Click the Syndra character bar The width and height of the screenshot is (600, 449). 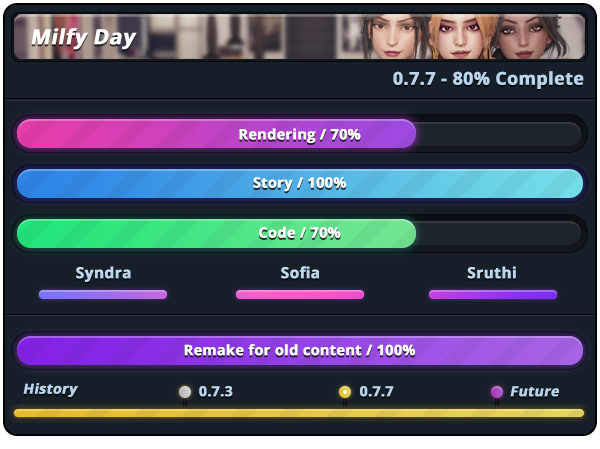coord(103,294)
